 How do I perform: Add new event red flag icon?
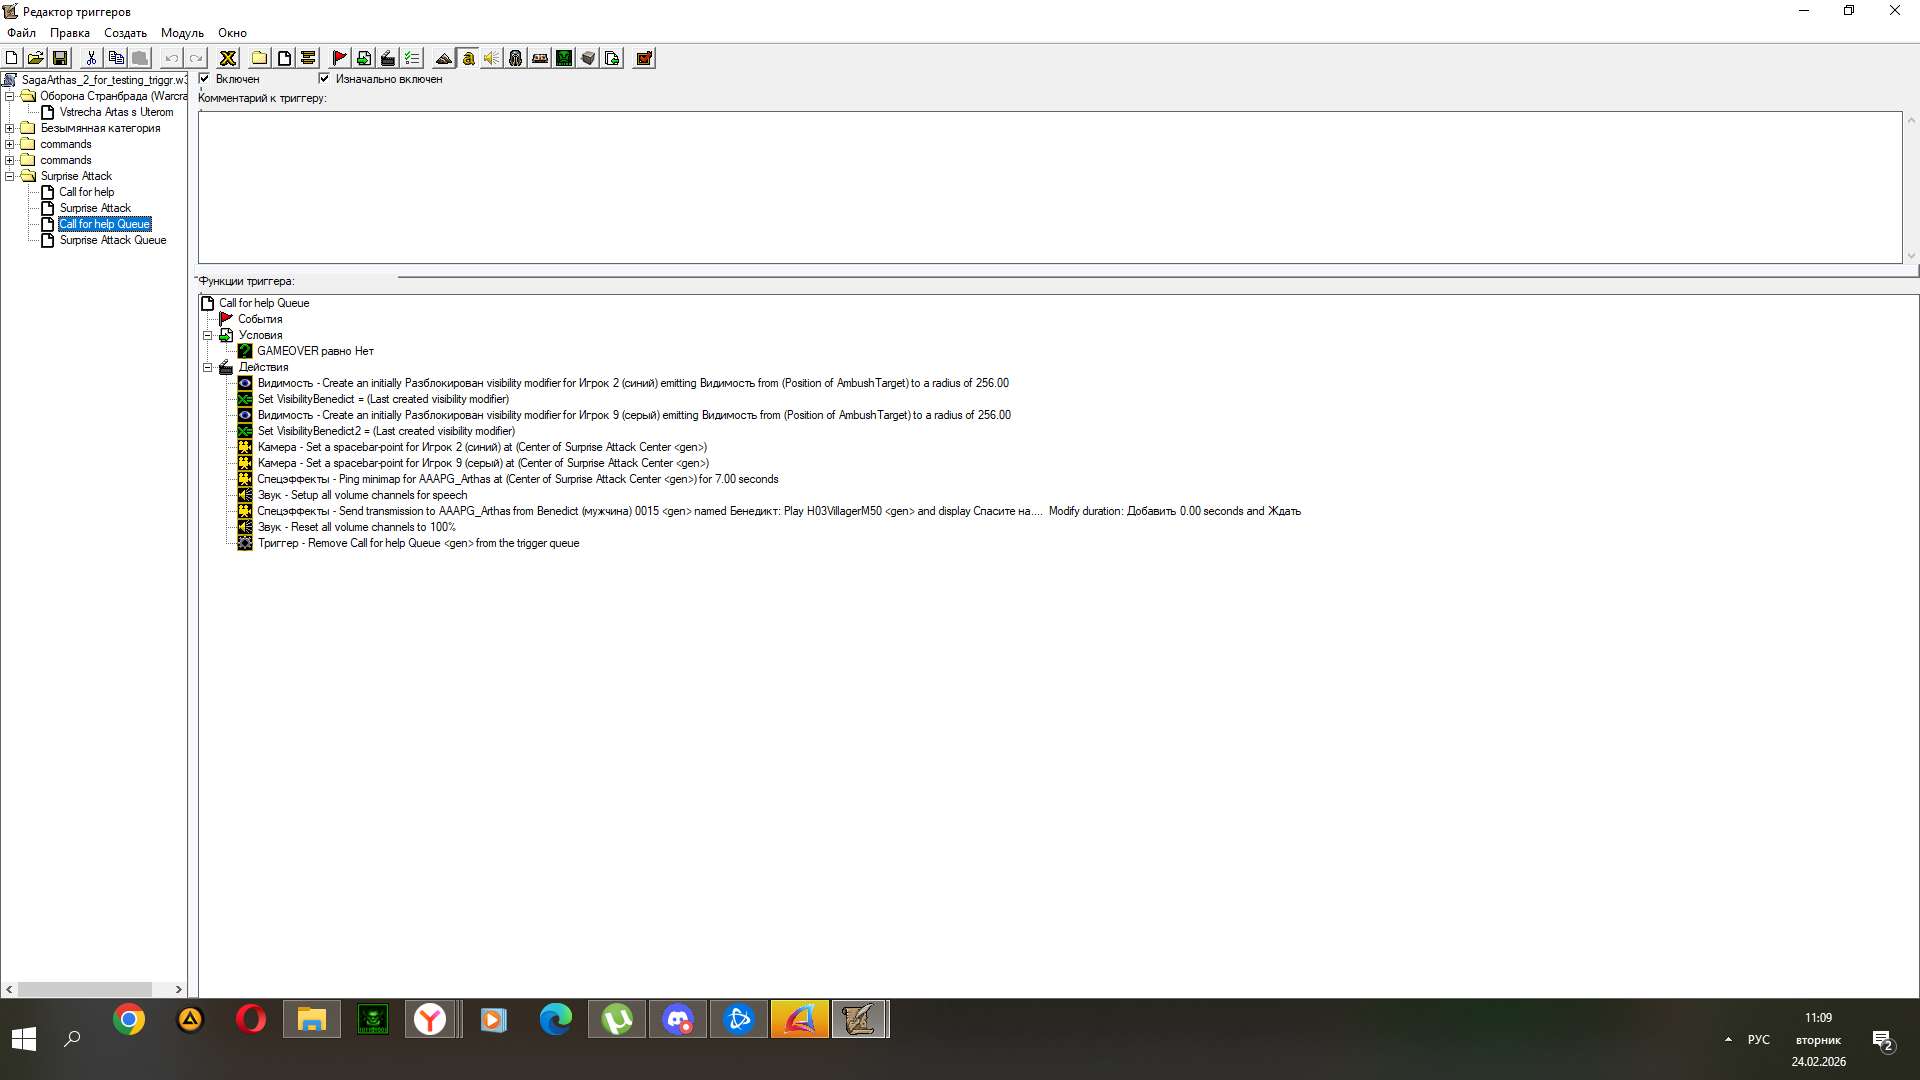pyautogui.click(x=339, y=58)
